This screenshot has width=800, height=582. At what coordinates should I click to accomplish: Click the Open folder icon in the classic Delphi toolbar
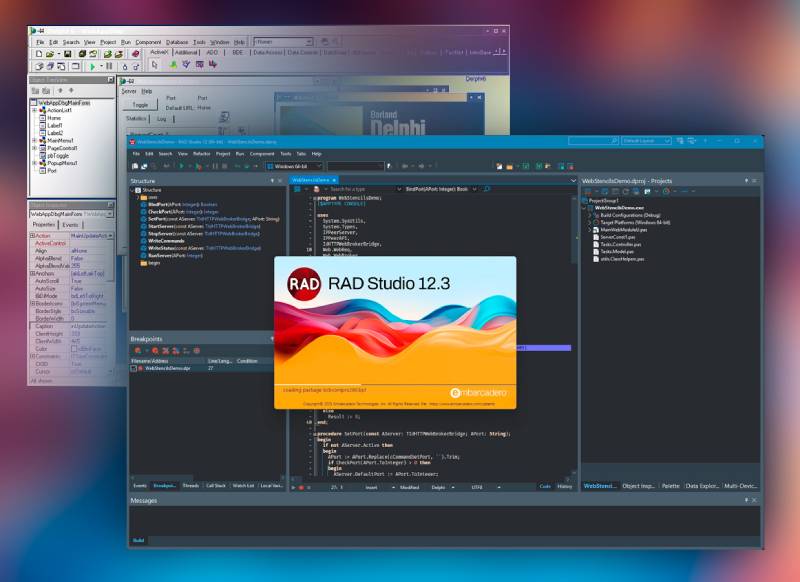[50, 54]
